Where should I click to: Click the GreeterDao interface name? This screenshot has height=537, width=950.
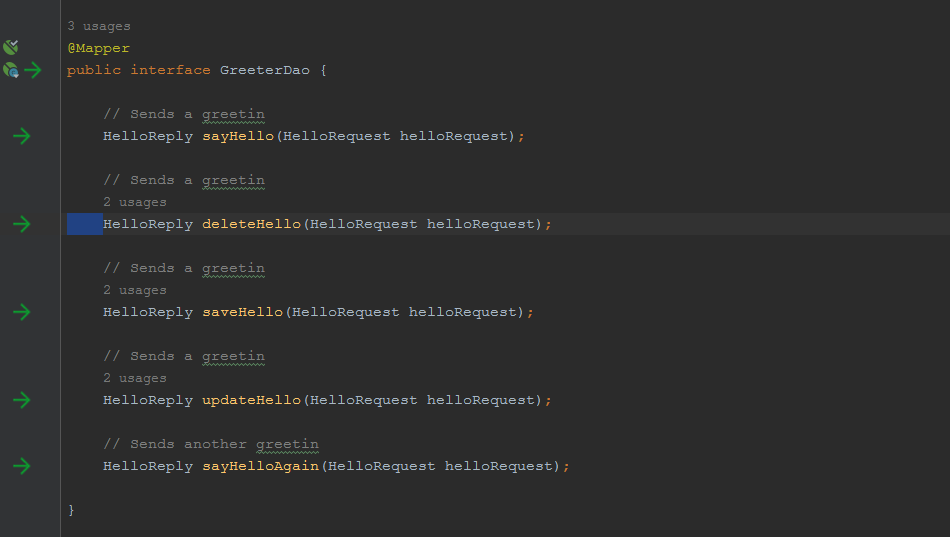point(265,70)
